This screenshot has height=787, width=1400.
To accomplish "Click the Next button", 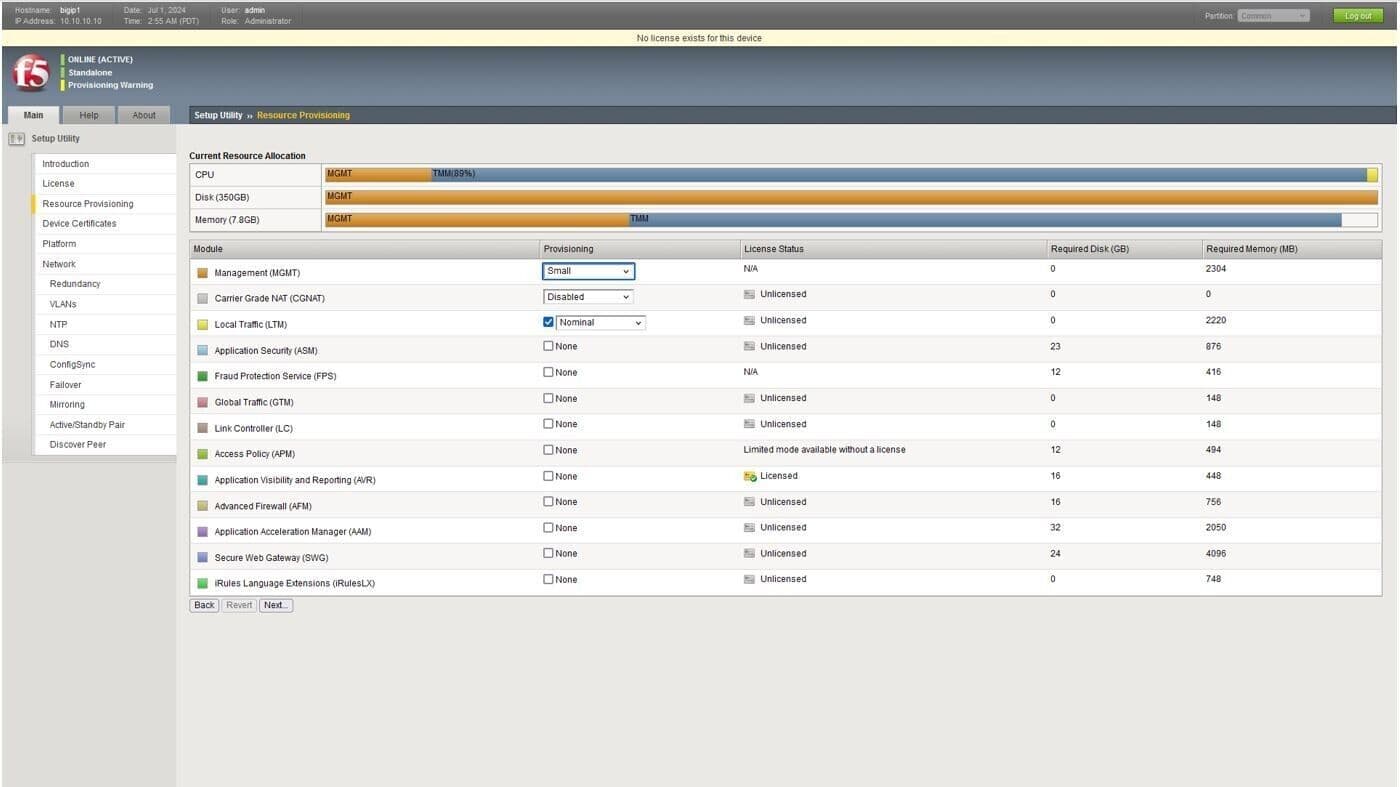I will click(274, 605).
